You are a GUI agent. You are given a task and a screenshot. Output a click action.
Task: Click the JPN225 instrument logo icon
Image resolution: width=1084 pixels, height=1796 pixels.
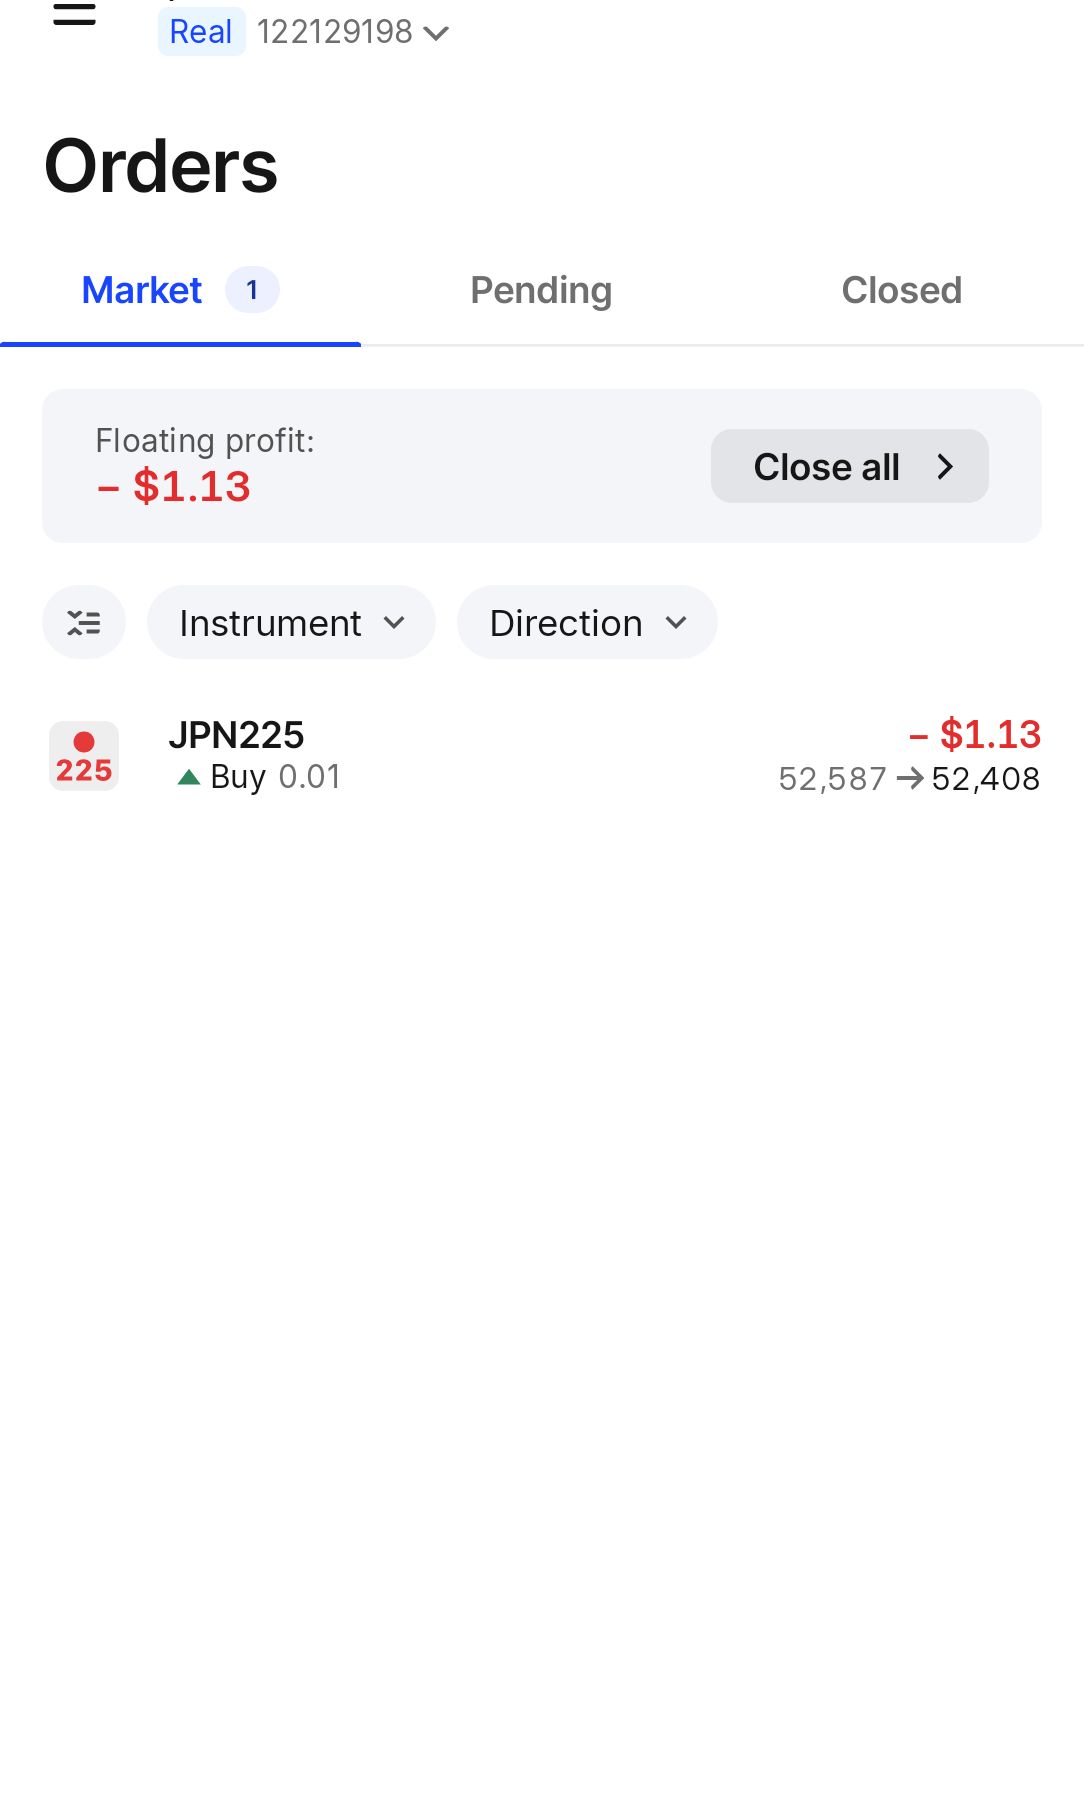point(84,756)
